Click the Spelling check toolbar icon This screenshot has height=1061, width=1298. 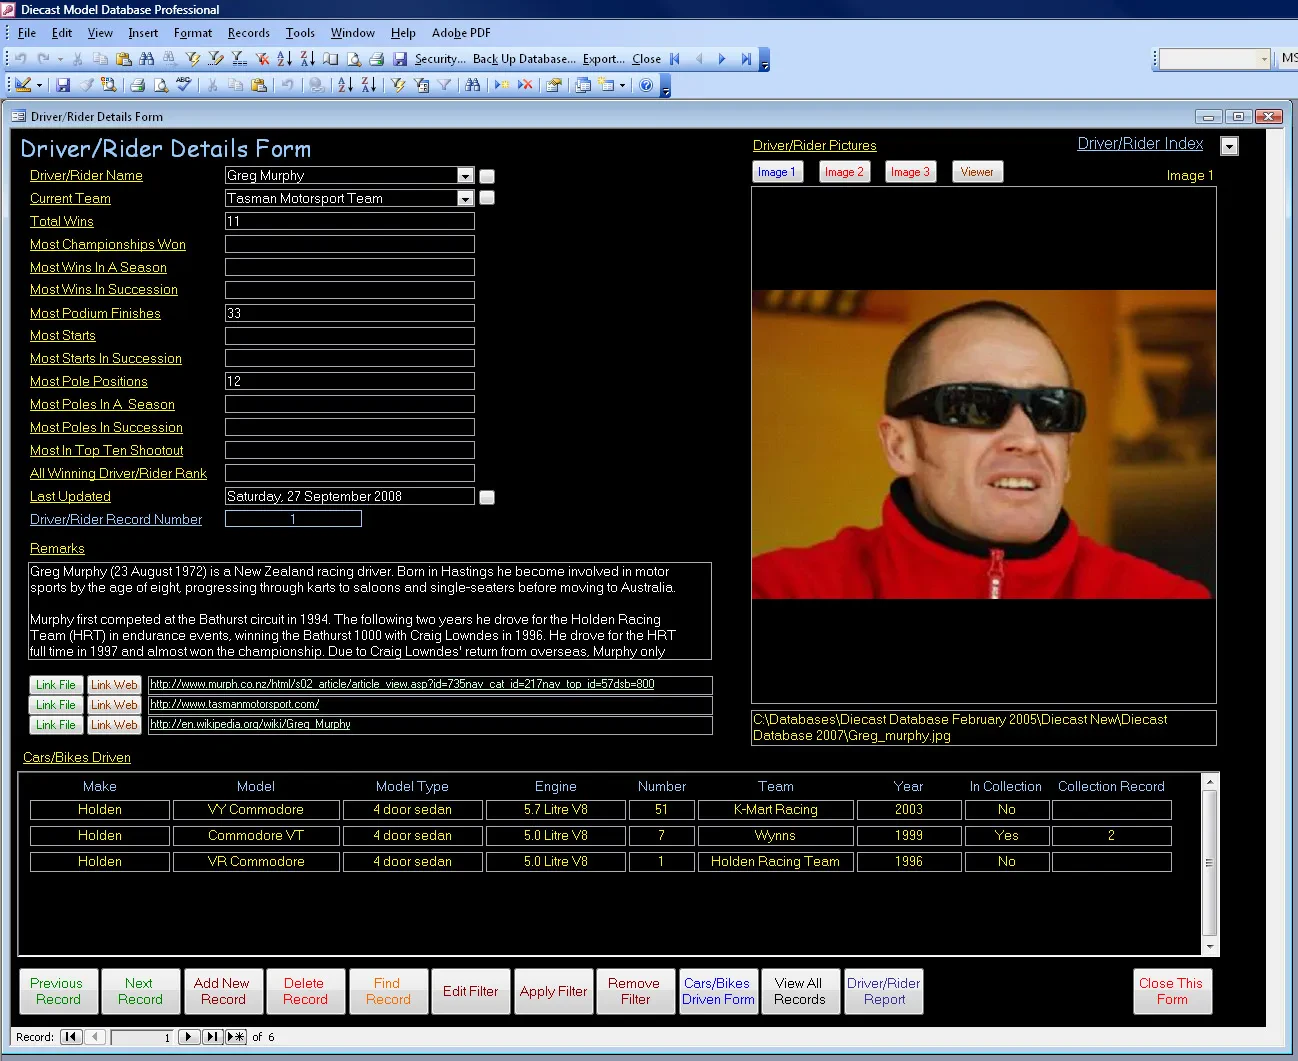coord(184,85)
